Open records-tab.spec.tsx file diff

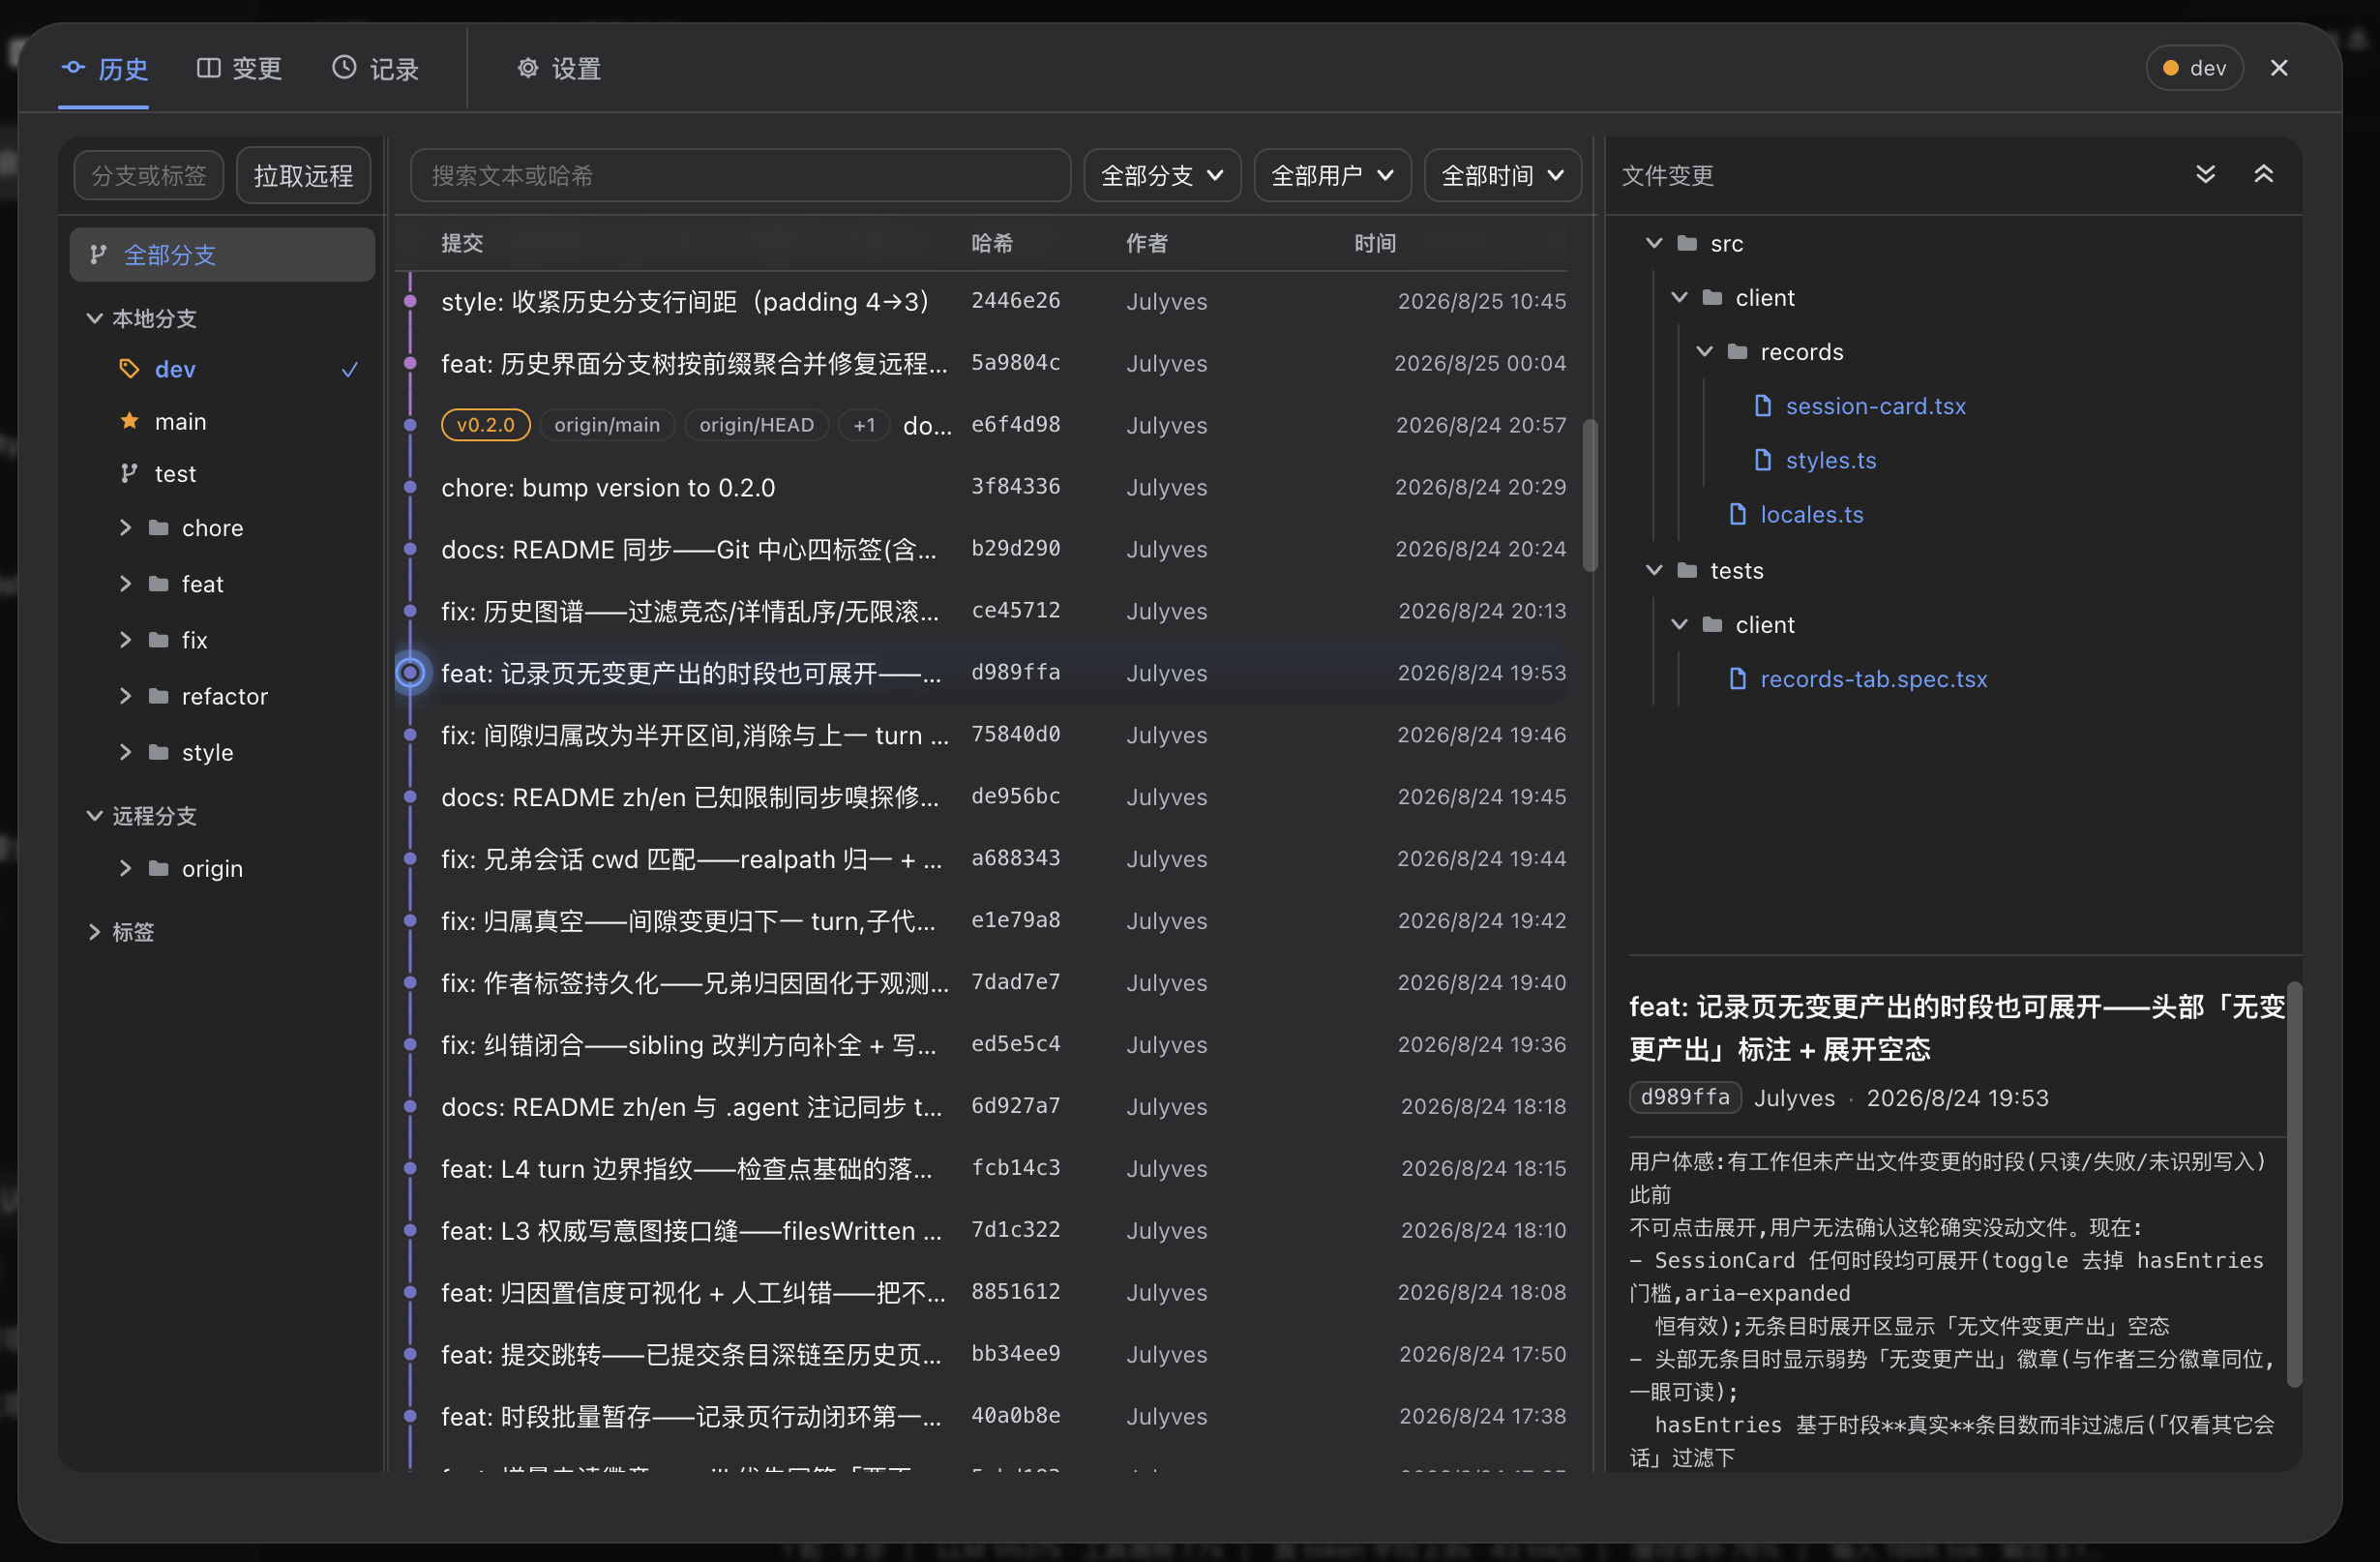[1873, 679]
